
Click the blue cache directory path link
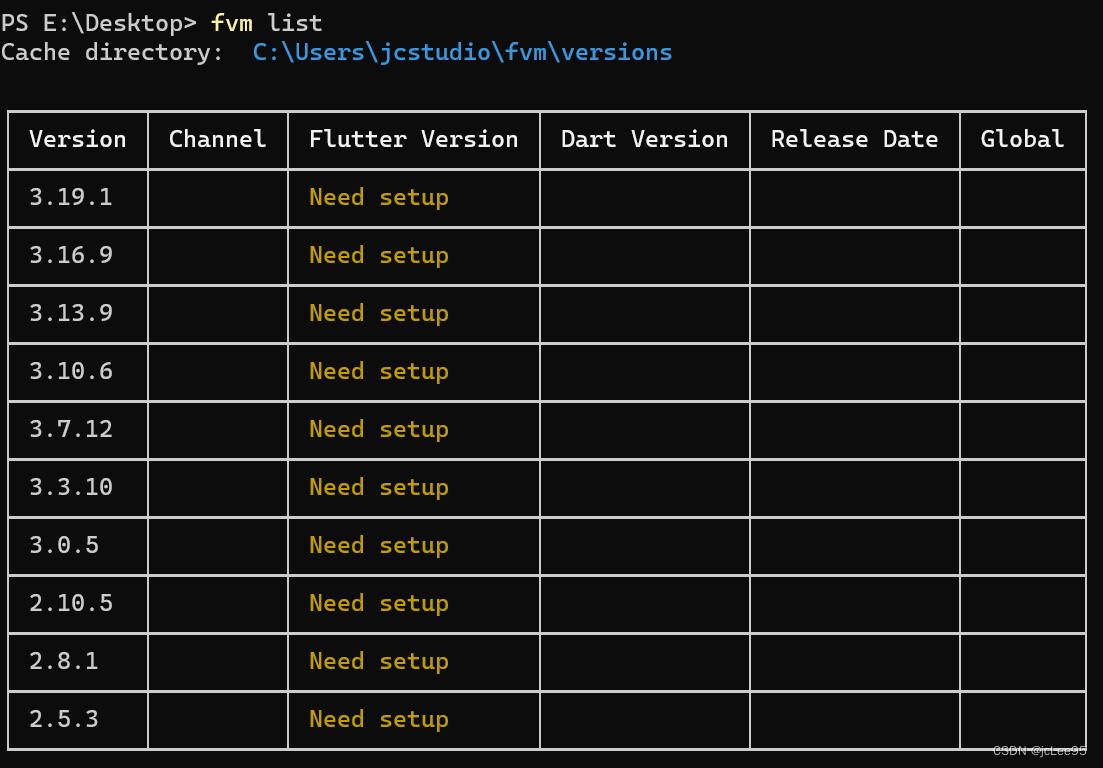point(462,52)
